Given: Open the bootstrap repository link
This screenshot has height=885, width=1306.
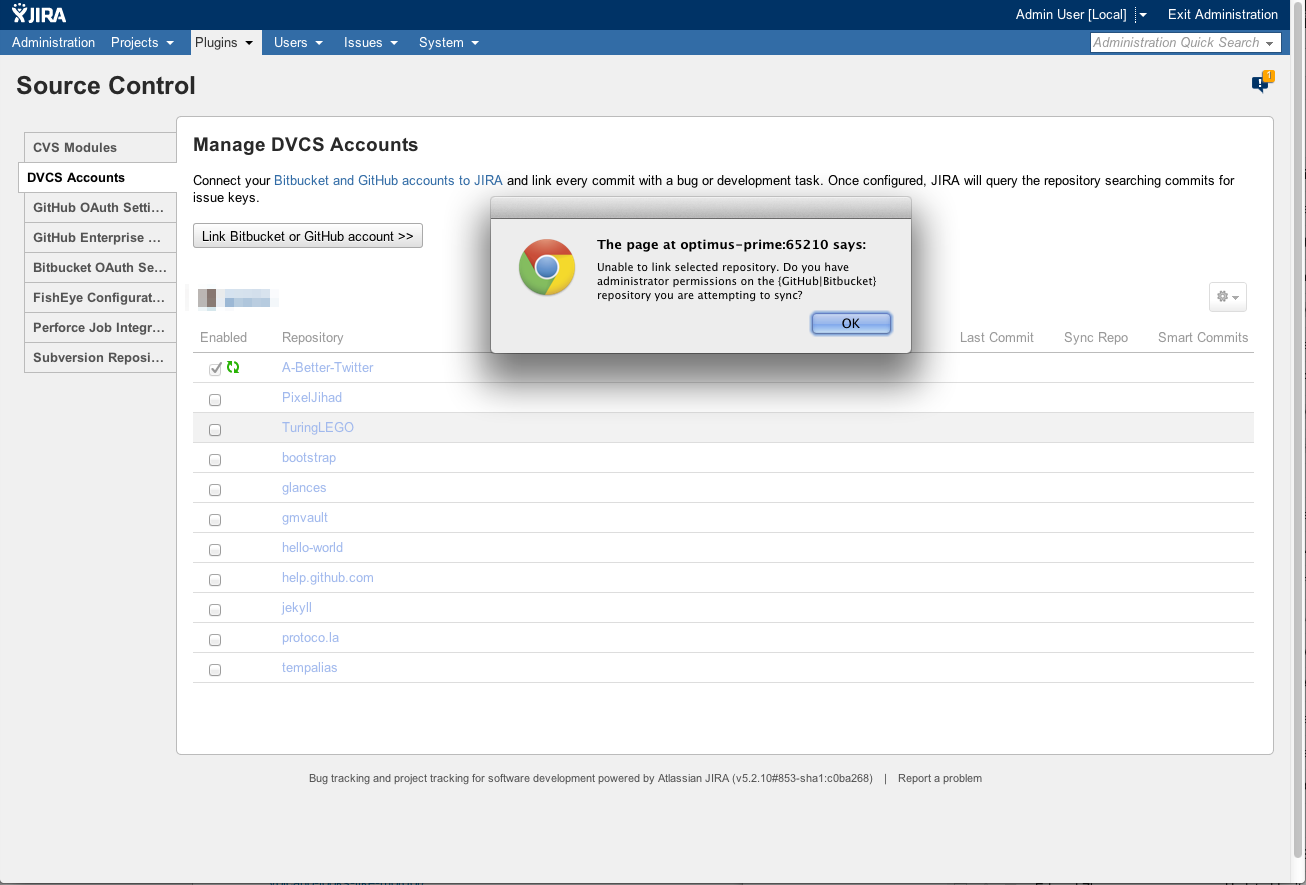Looking at the screenshot, I should pos(309,457).
